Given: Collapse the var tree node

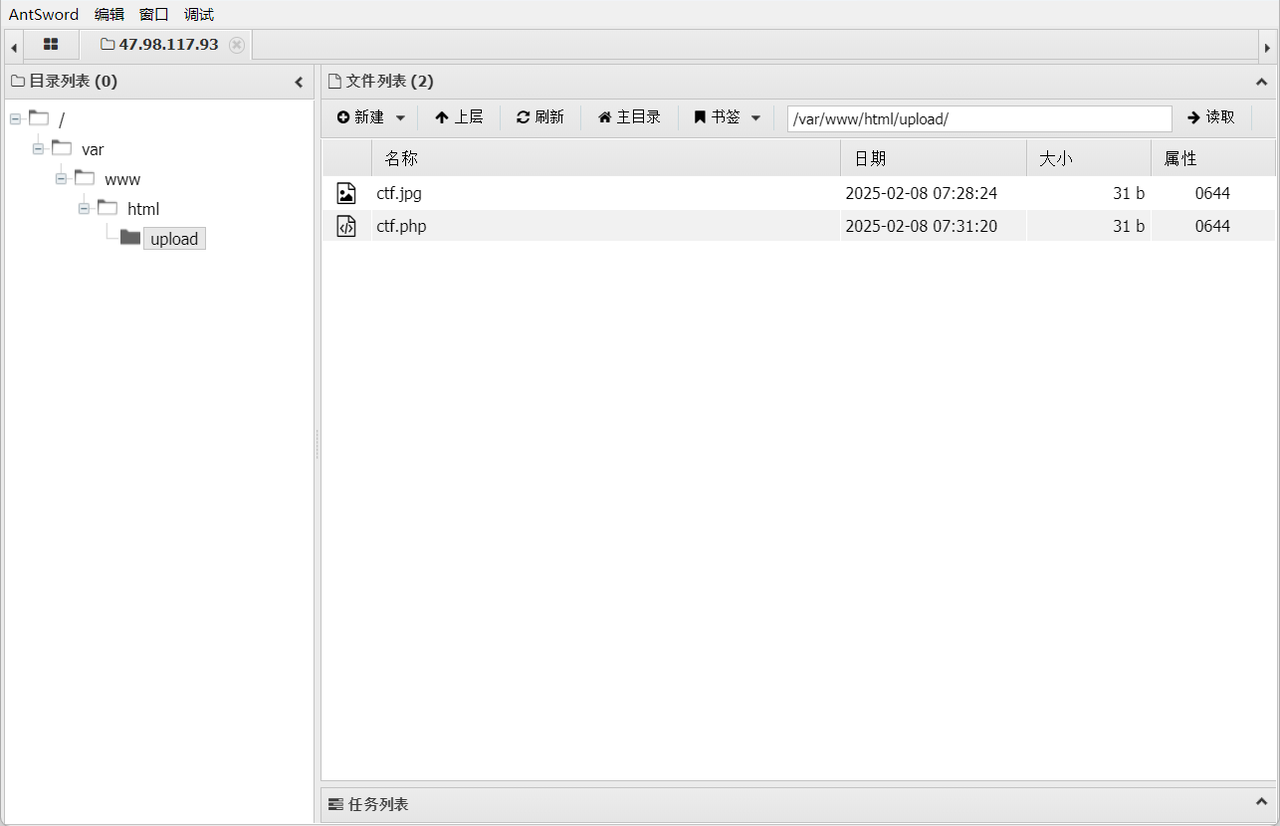Looking at the screenshot, I should click(x=38, y=149).
